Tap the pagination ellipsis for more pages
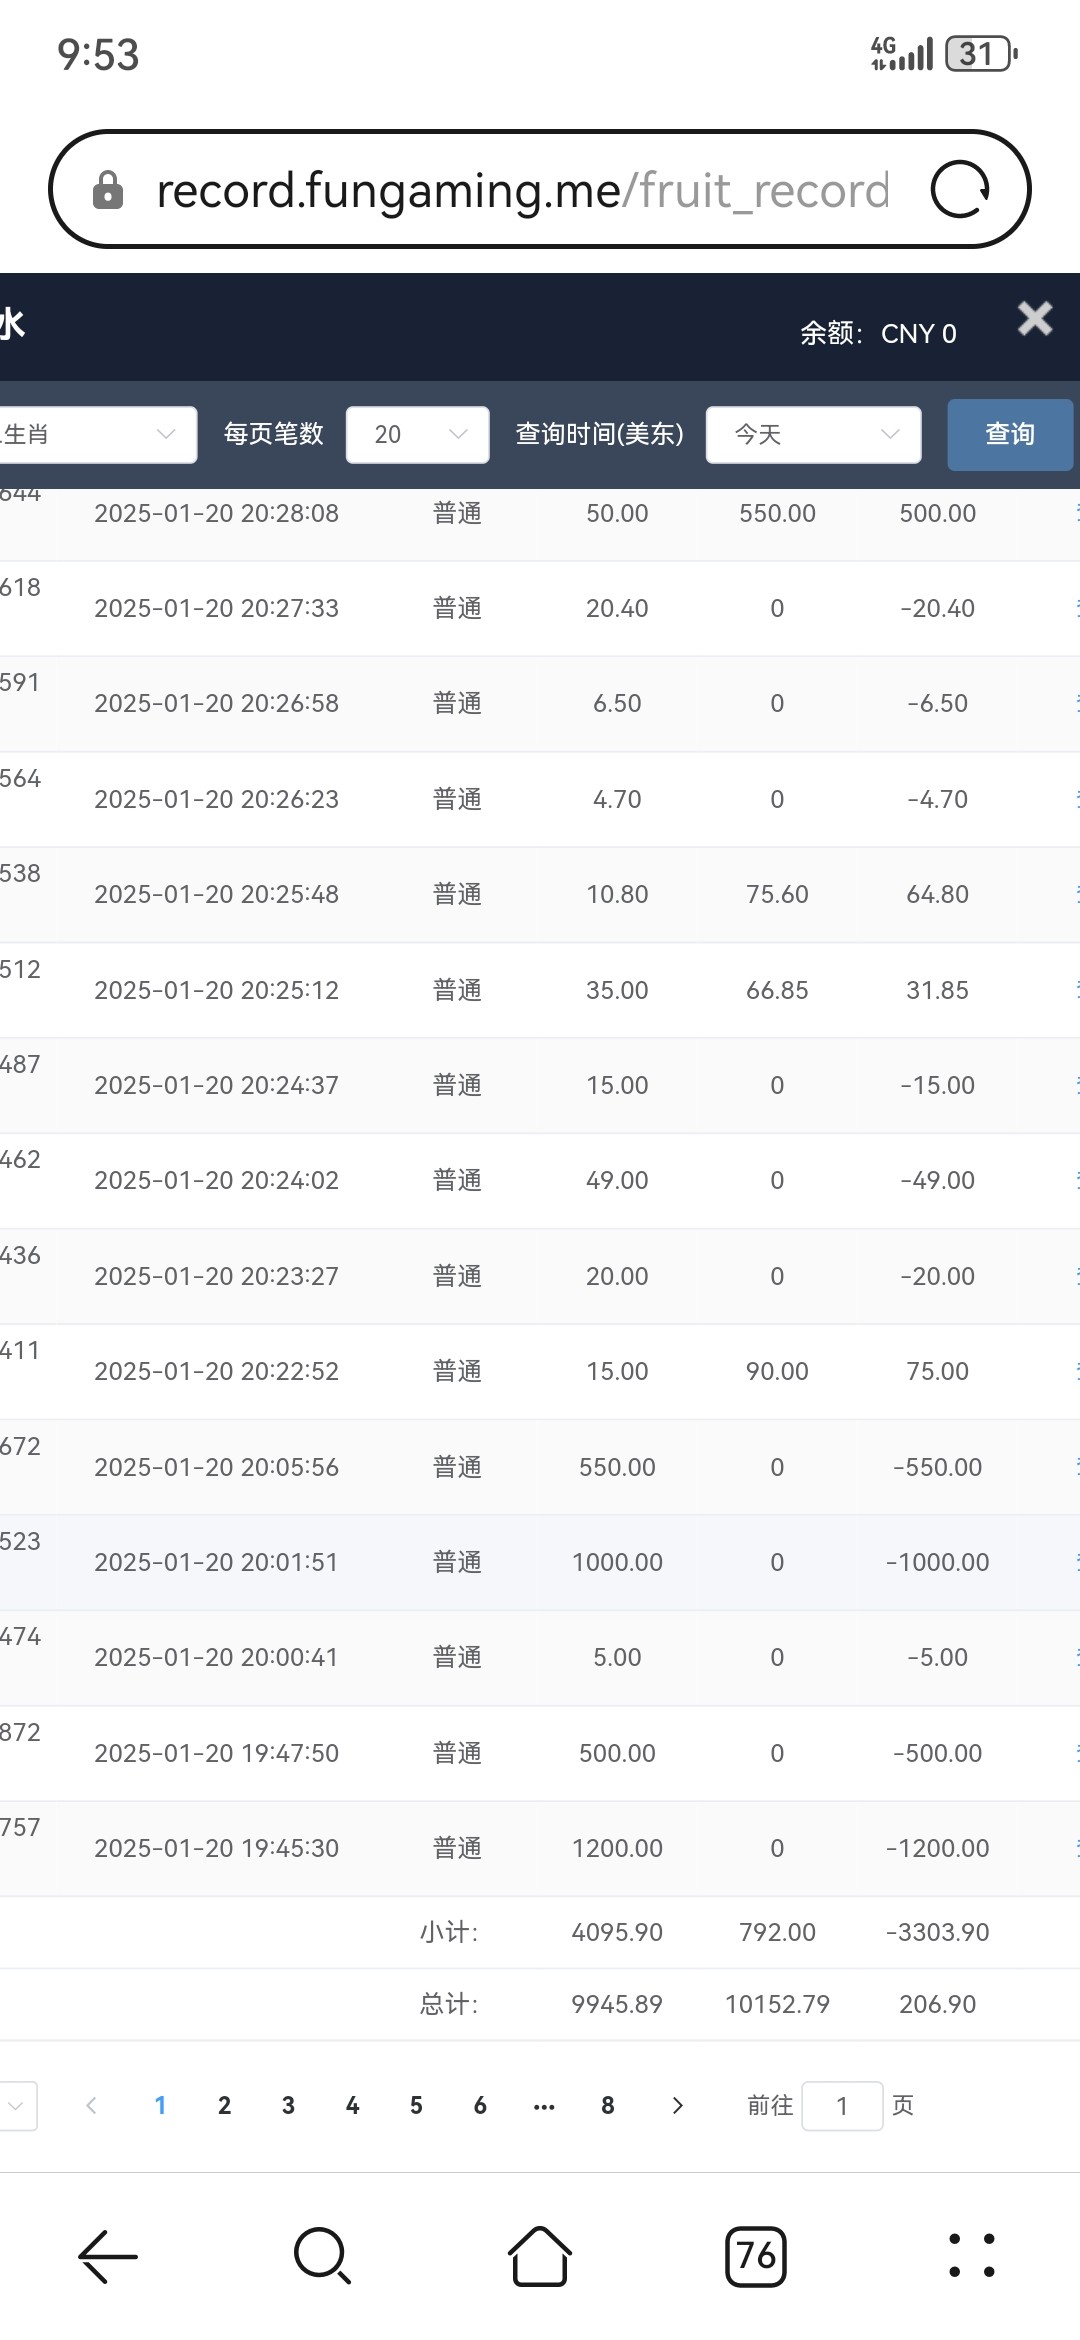1080x2340 pixels. point(544,2105)
